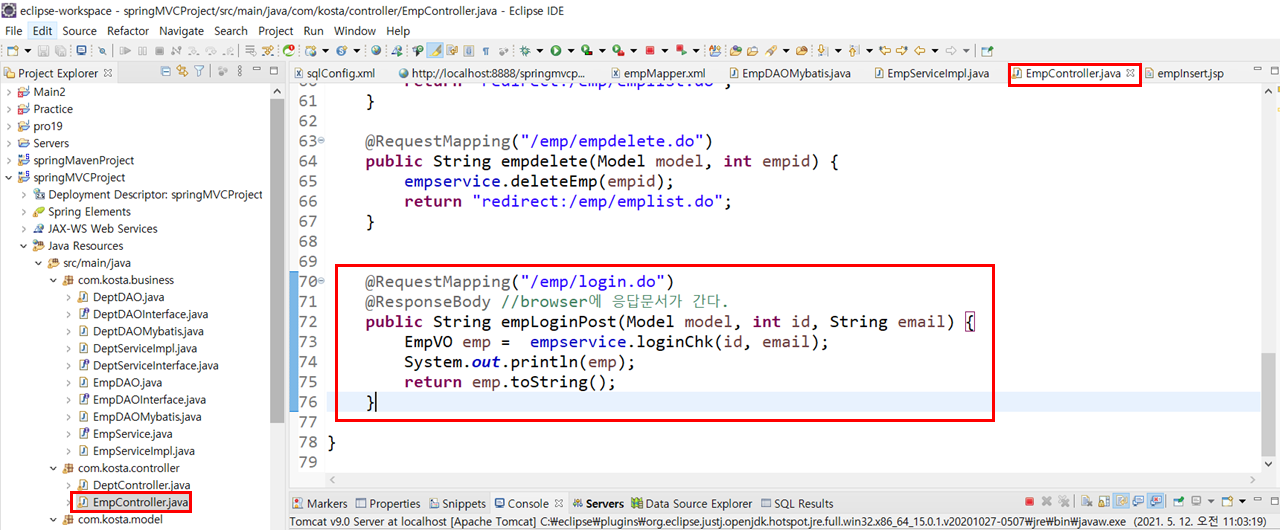Viewport: 1280px width, 530px height.
Task: Open the Source menu
Action: [x=79, y=31]
